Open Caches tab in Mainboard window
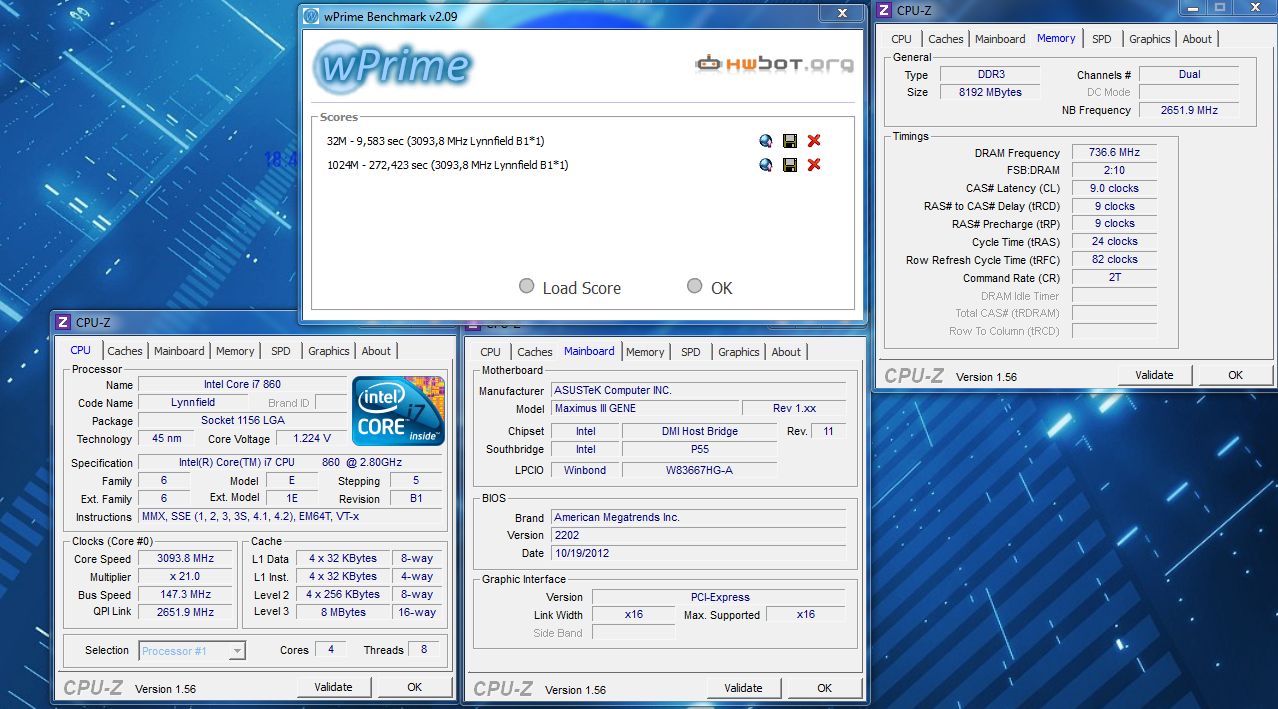The width and height of the screenshot is (1278, 709). (535, 352)
